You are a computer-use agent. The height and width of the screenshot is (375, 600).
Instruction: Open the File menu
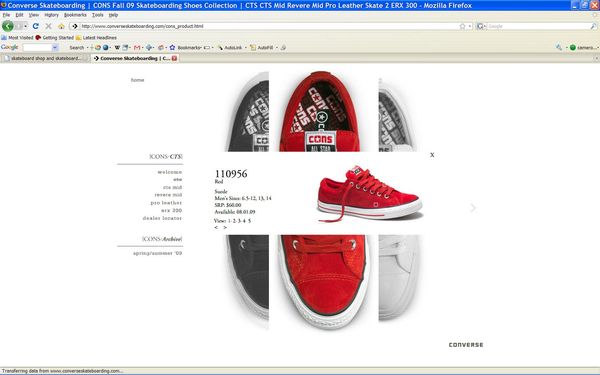[6, 15]
